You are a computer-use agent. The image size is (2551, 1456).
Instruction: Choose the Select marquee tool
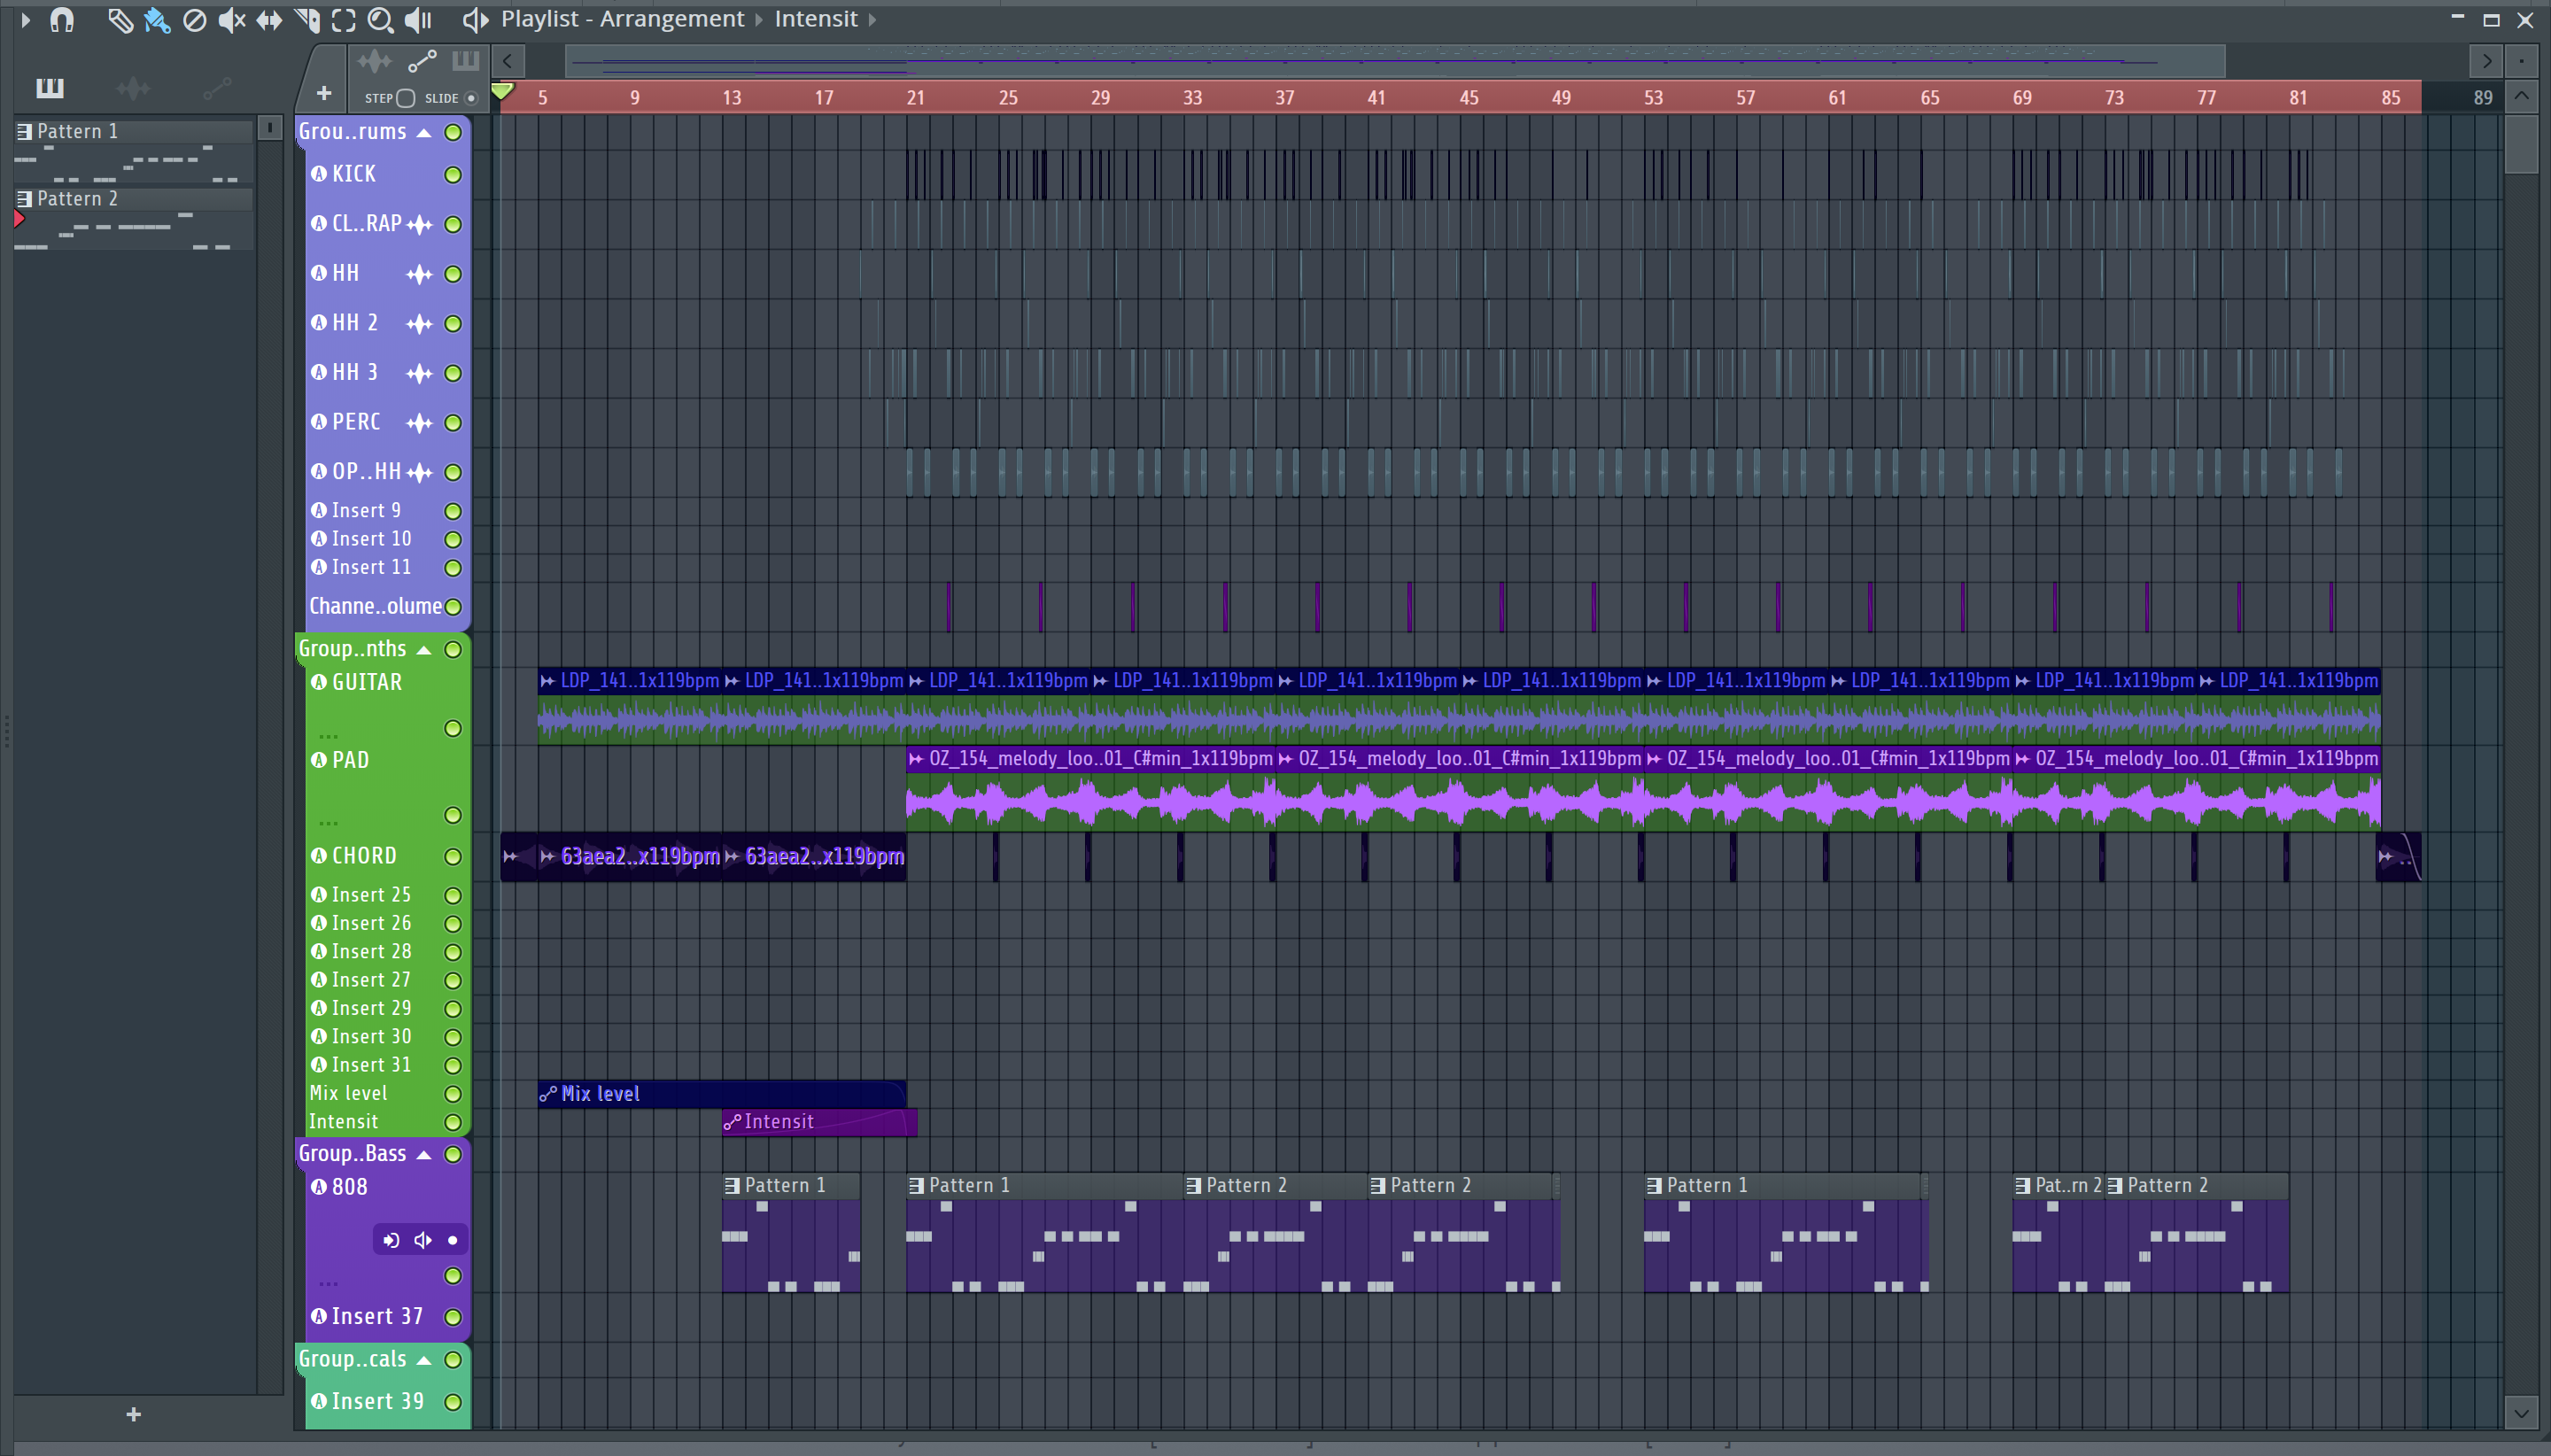[343, 20]
